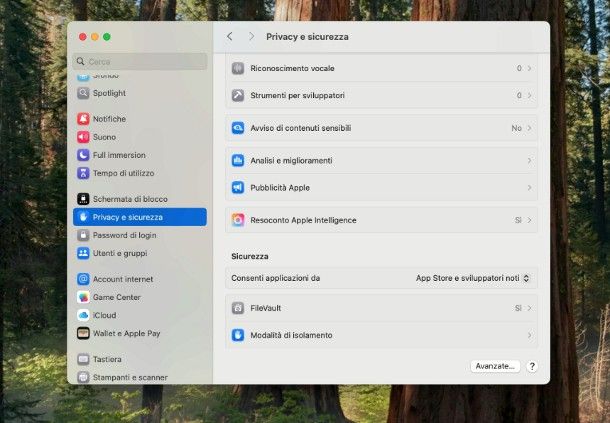Screen dimensions: 610x423
Task: Select the Suono speaker icon
Action: (x=83, y=137)
